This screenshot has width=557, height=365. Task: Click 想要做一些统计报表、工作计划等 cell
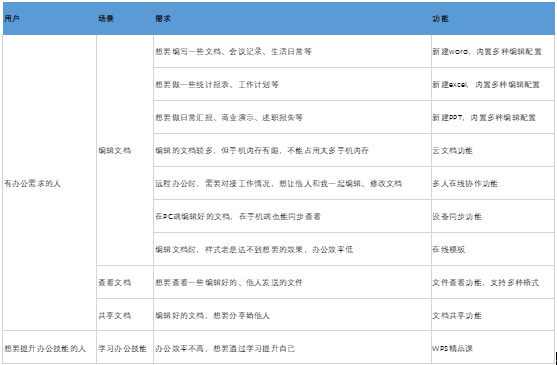[292, 84]
